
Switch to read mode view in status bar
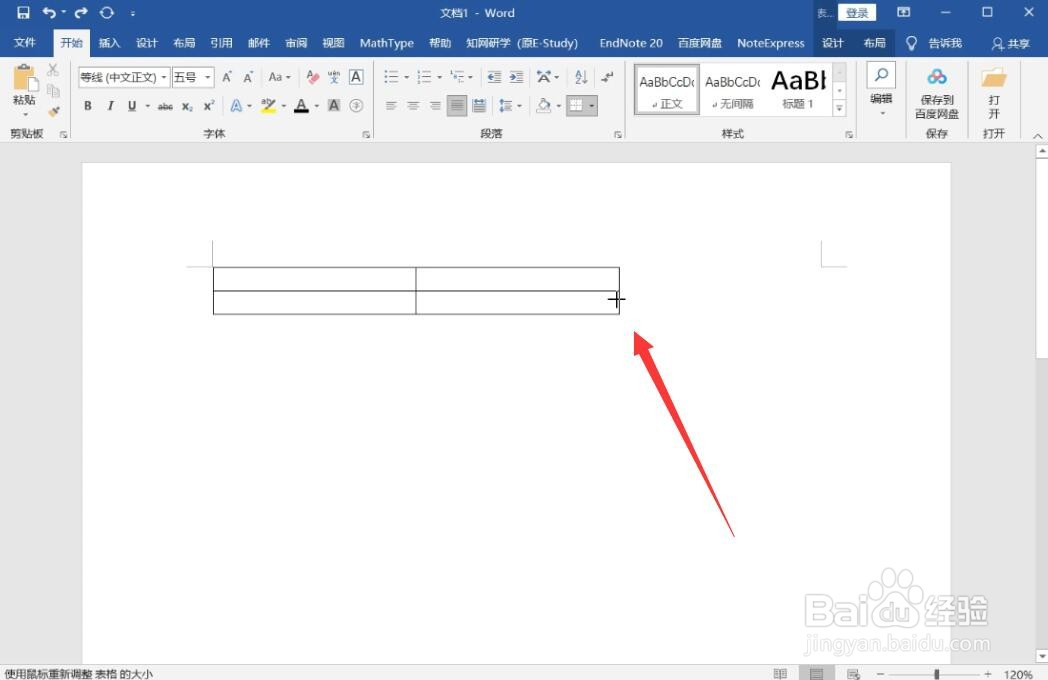(780, 673)
